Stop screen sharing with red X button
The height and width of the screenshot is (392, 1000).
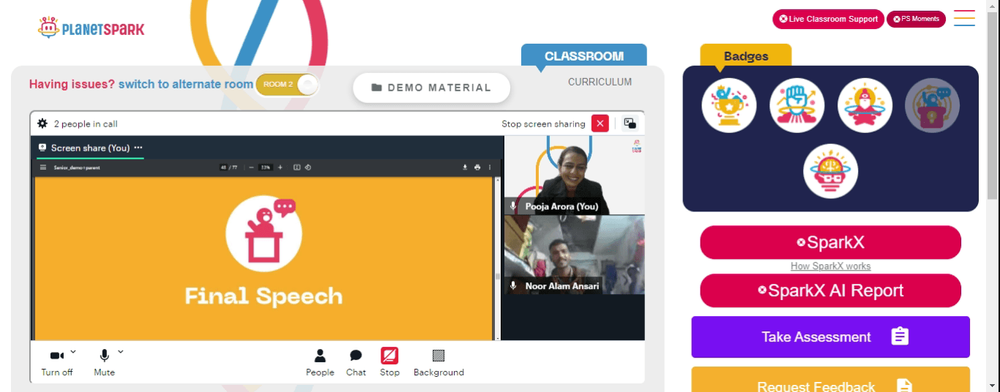600,124
